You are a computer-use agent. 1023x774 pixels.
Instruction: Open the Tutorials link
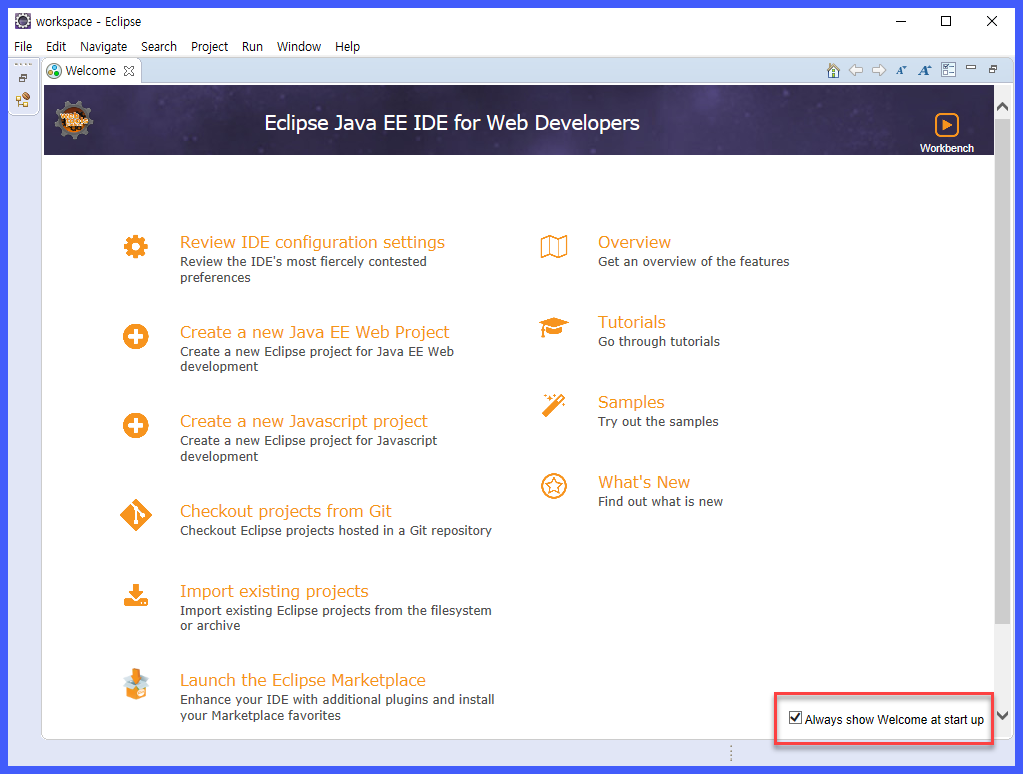coord(632,322)
